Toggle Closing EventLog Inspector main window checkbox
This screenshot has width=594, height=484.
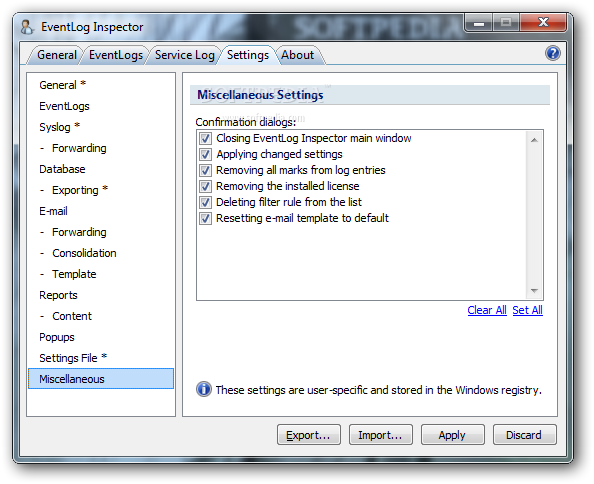[205, 138]
